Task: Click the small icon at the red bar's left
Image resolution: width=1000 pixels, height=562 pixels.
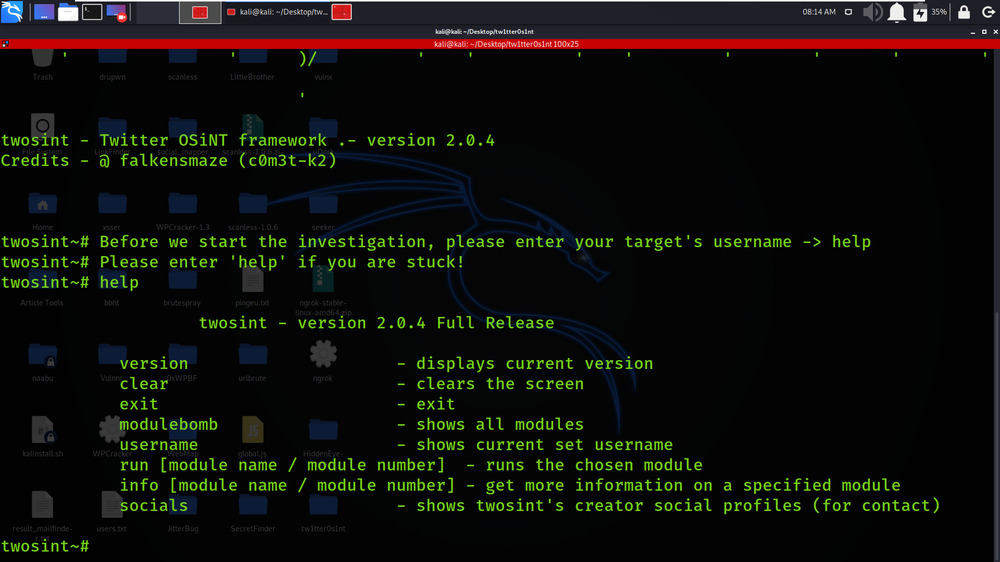Action: (x=5, y=44)
